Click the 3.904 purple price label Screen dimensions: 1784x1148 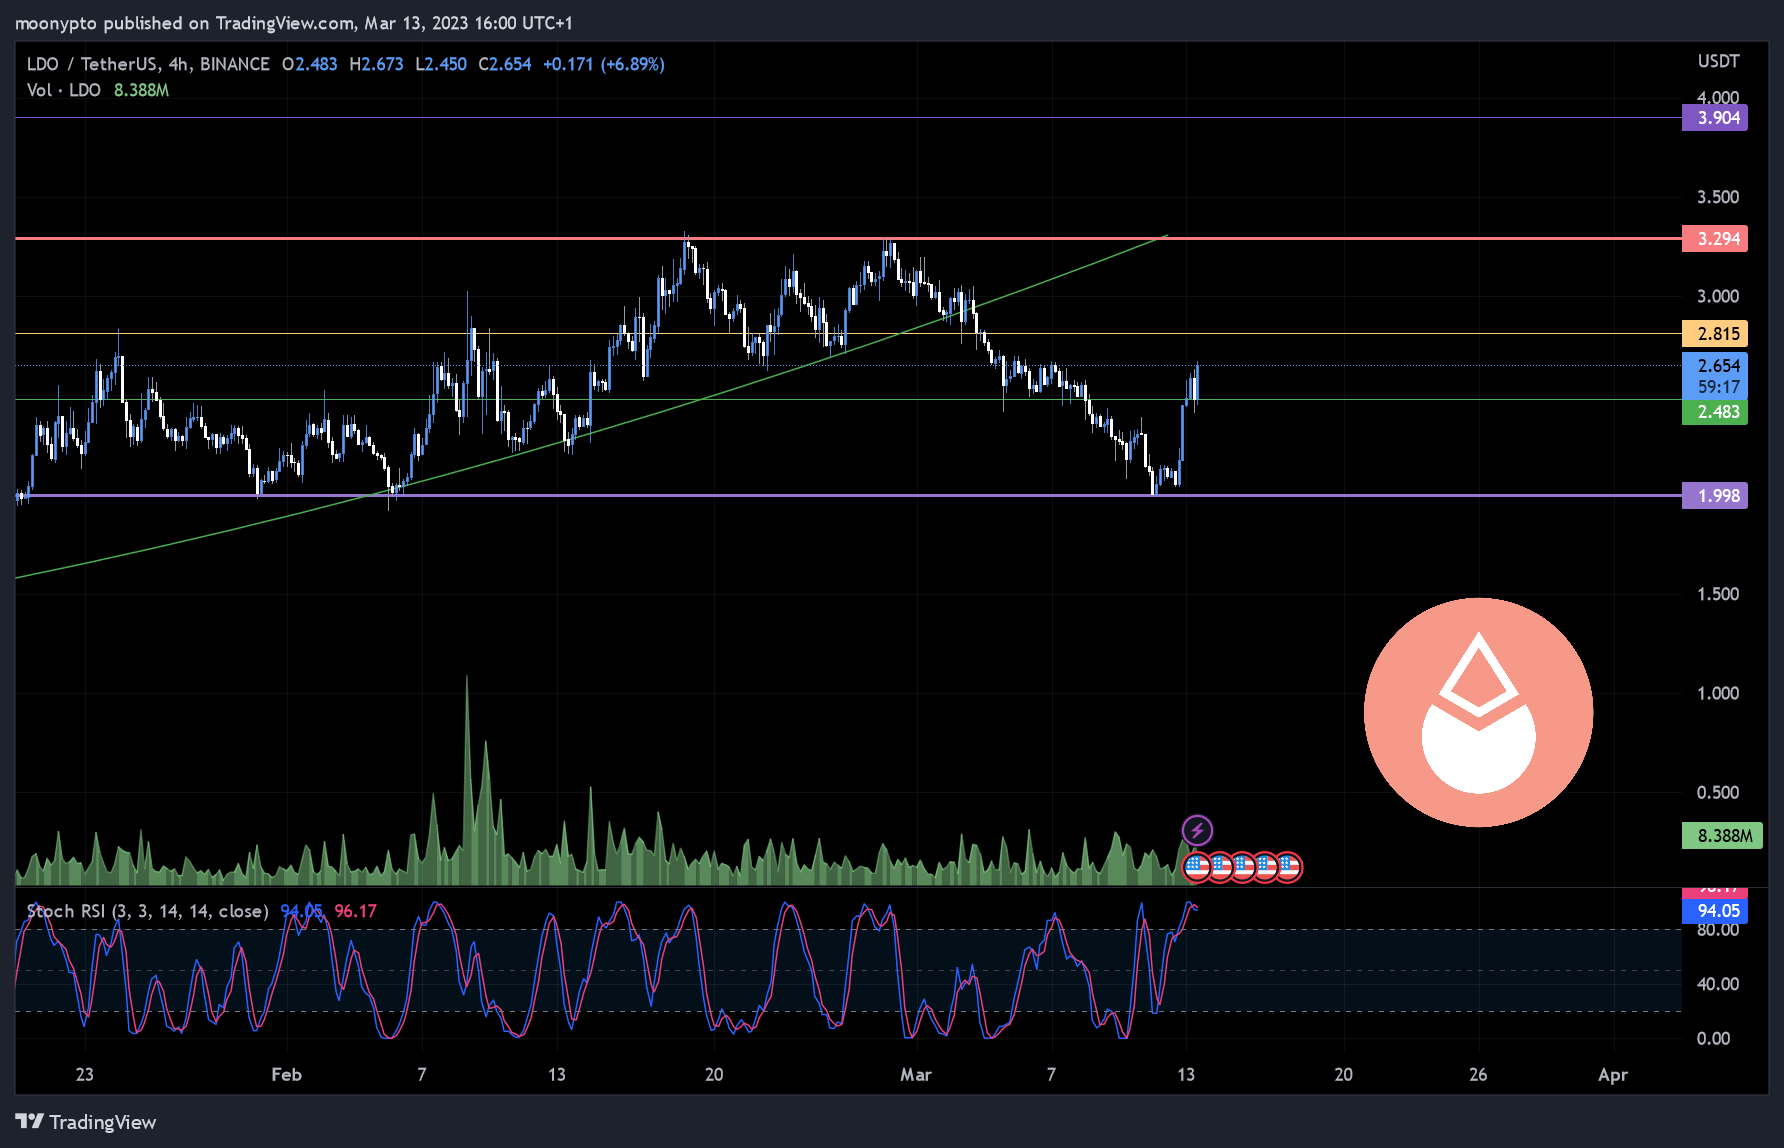coord(1715,118)
